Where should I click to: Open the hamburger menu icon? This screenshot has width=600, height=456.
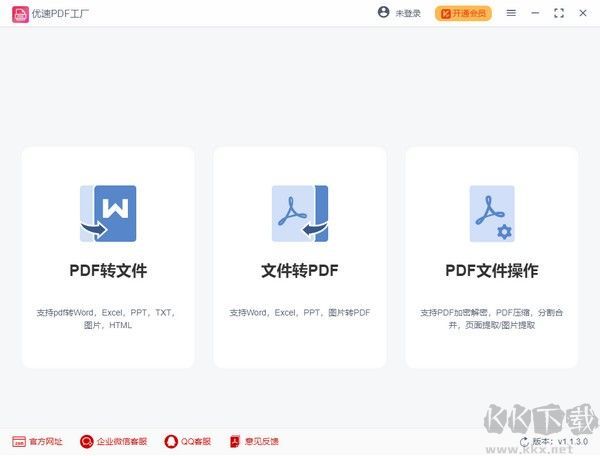[511, 13]
